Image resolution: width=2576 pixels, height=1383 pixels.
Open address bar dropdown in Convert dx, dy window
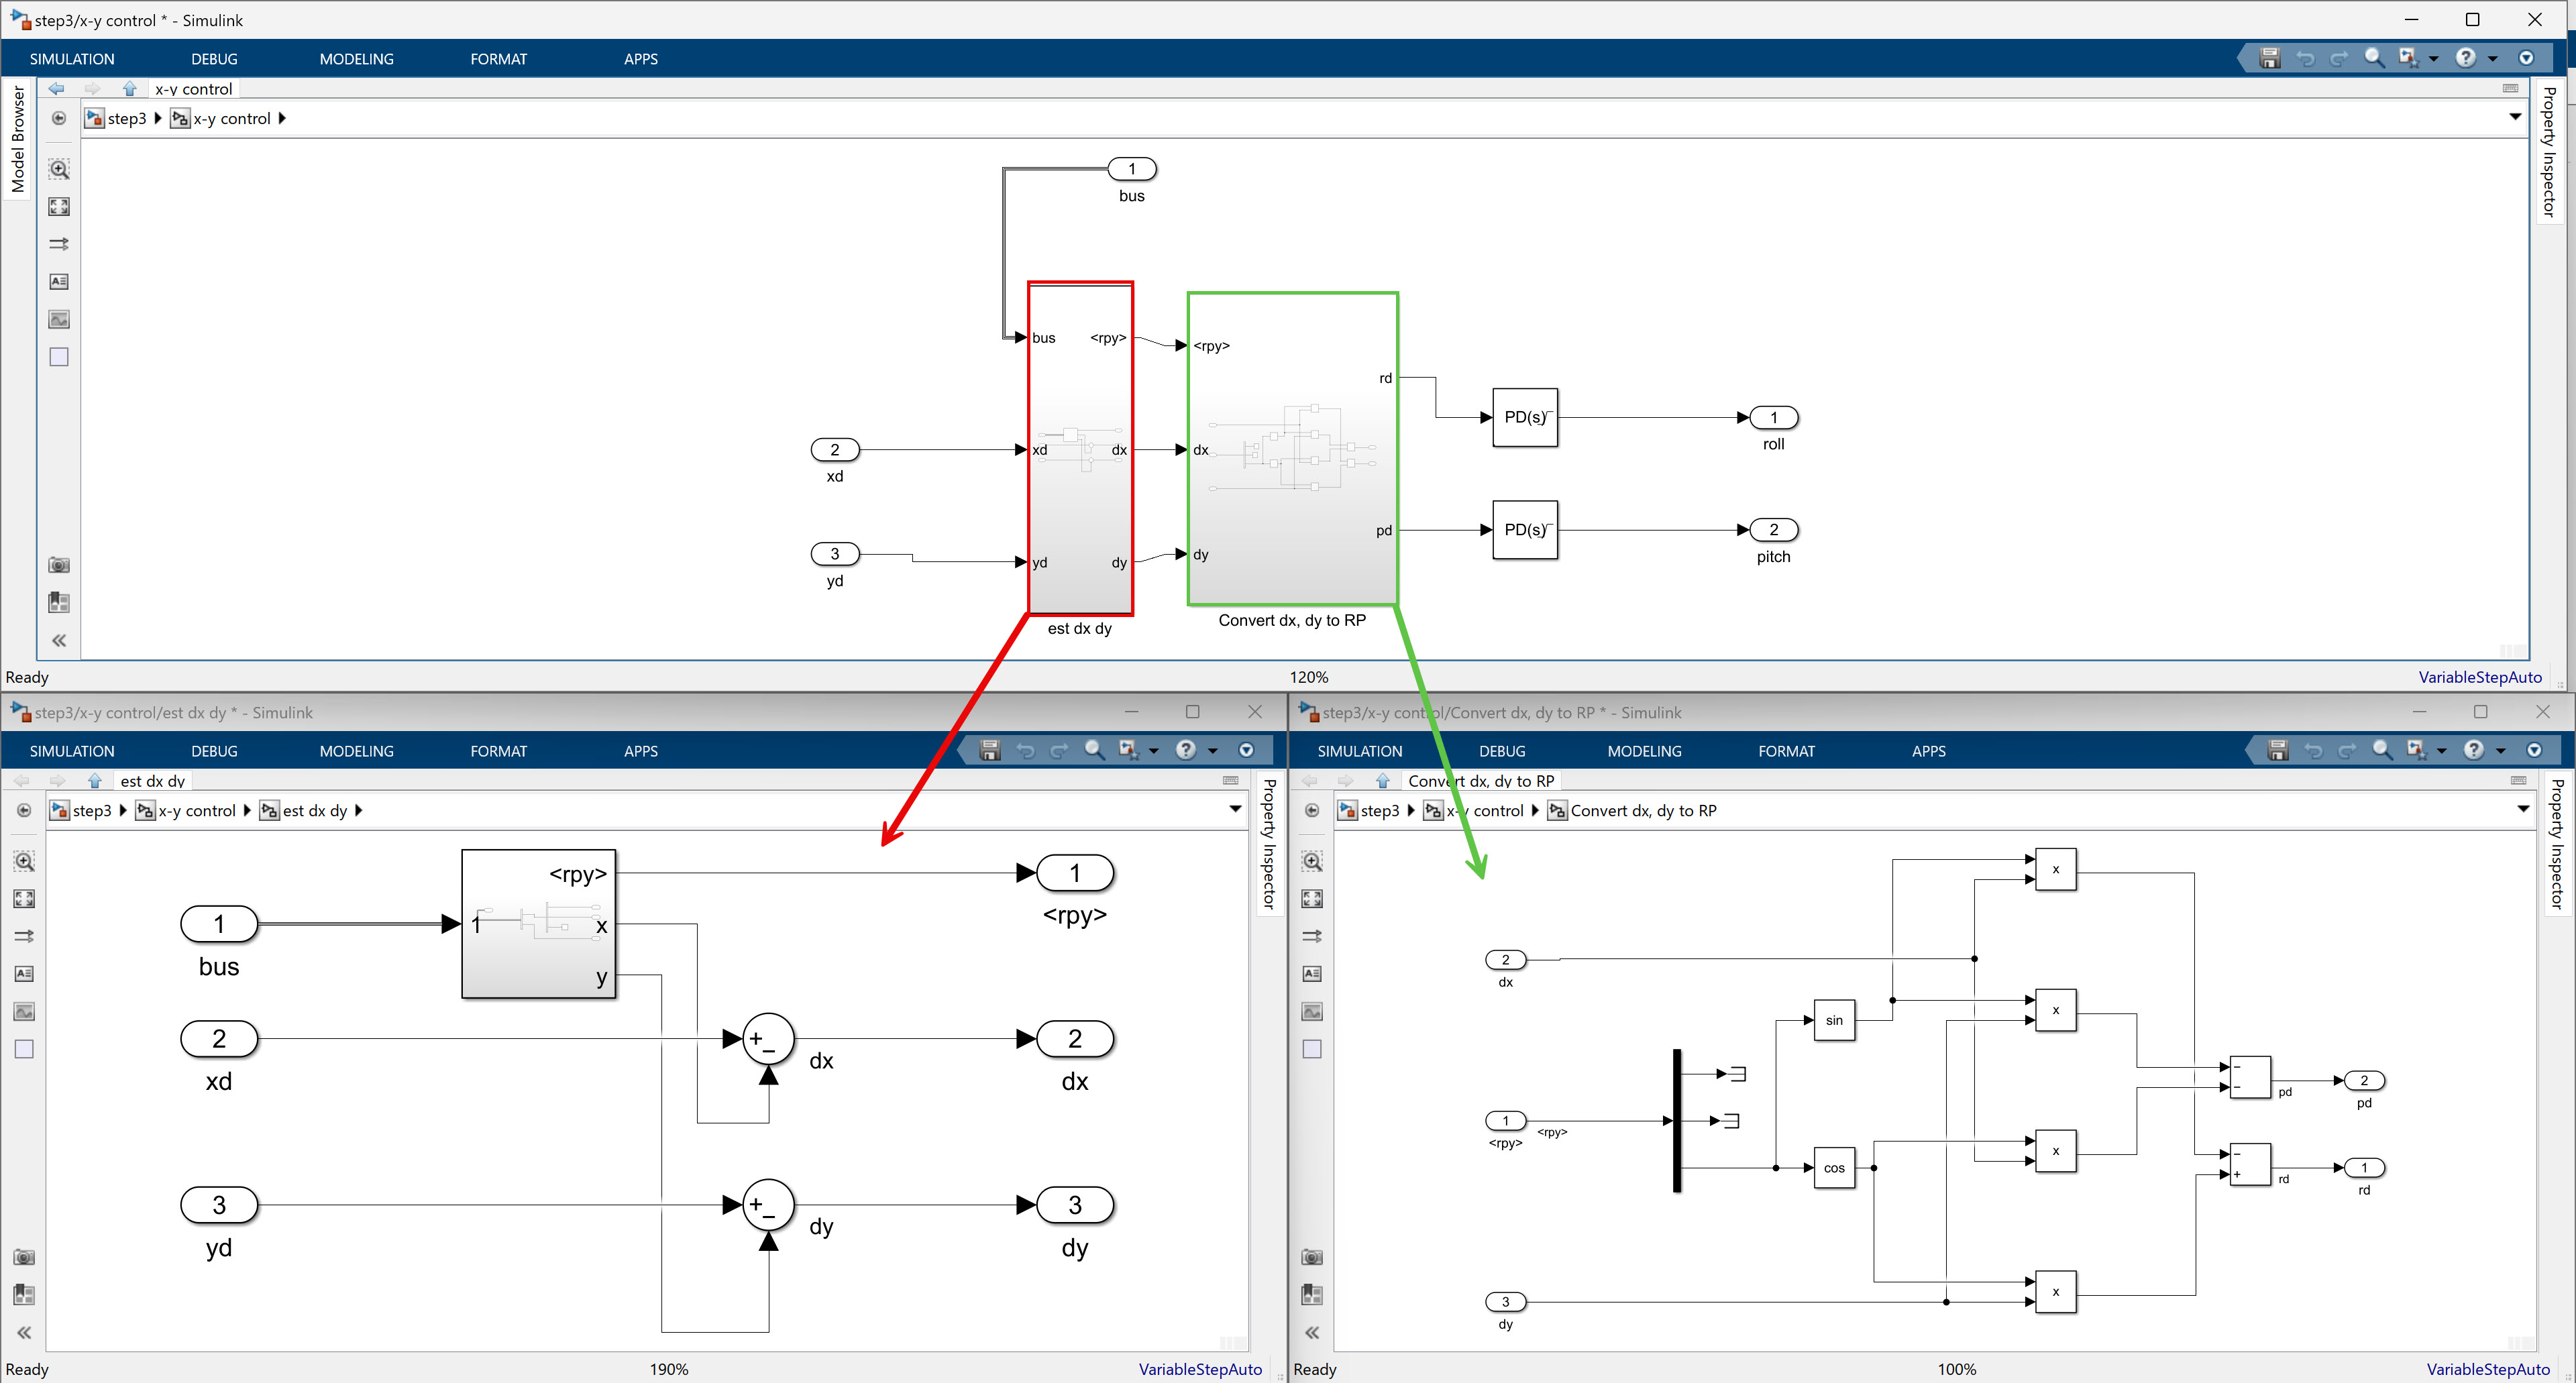(x=2523, y=809)
